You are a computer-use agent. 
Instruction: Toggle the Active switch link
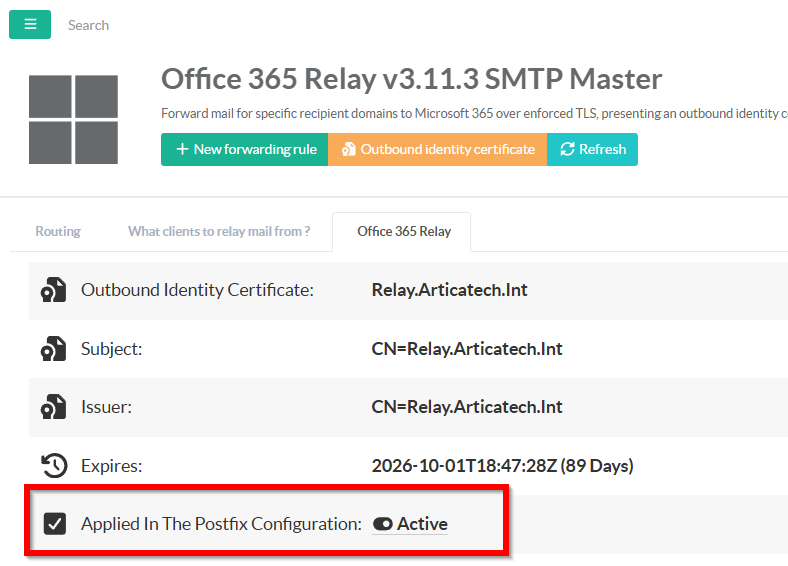point(410,524)
